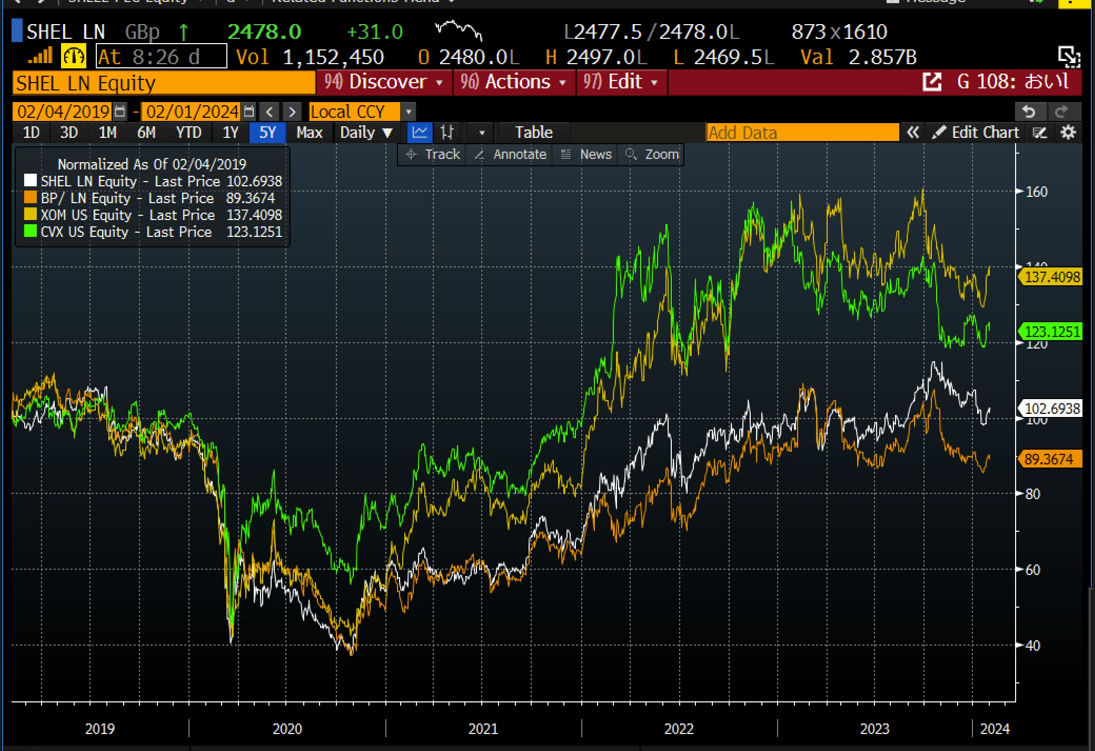Expand the chart type dropdown arrow
The height and width of the screenshot is (751, 1095).
point(481,132)
